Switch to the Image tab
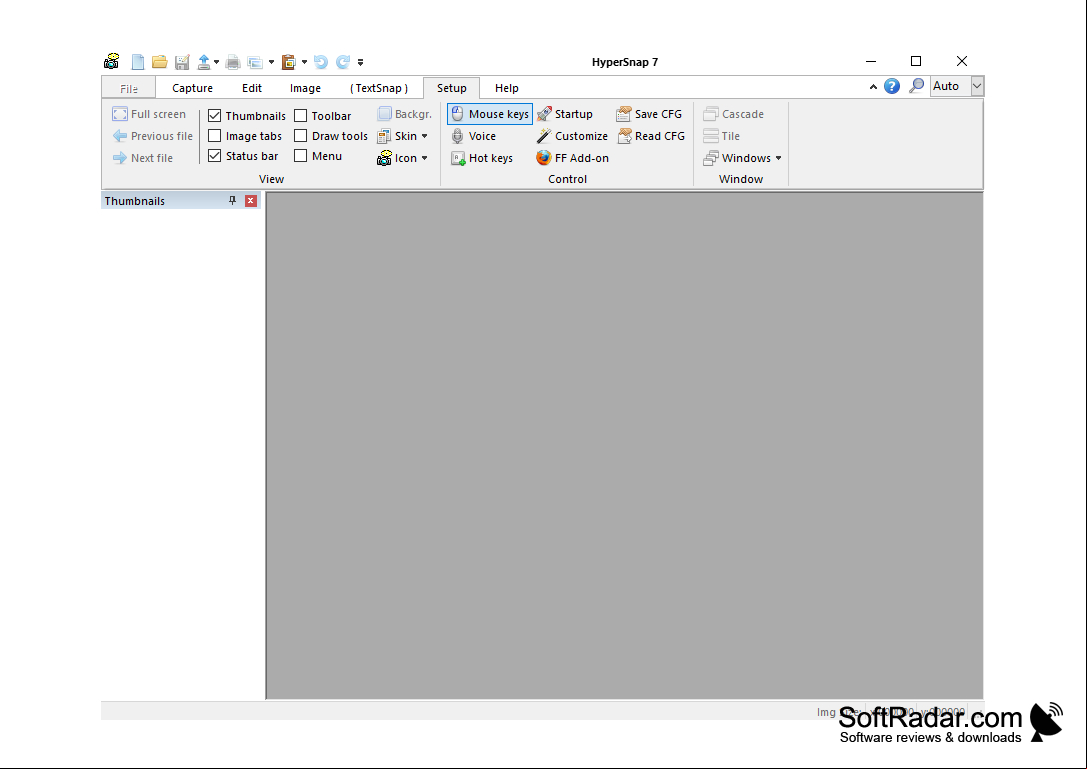Viewport: 1087px width, 769px height. pyautogui.click(x=305, y=88)
